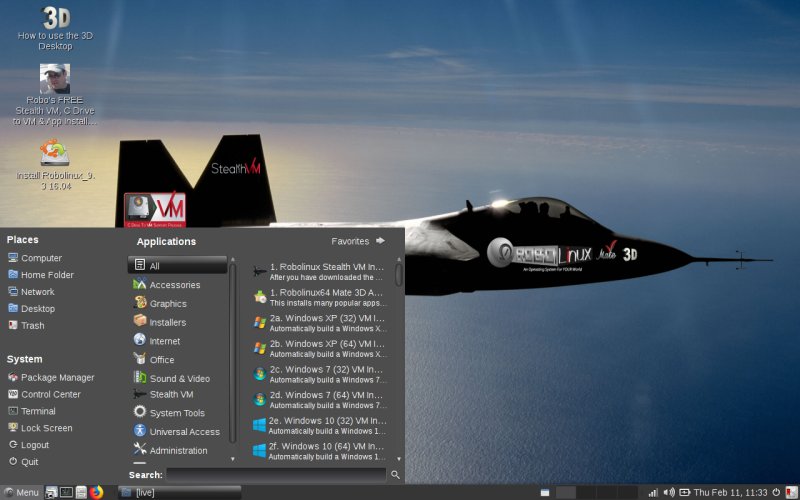This screenshot has width=800, height=500.
Task: Open the network signal tray icon
Action: 653,492
